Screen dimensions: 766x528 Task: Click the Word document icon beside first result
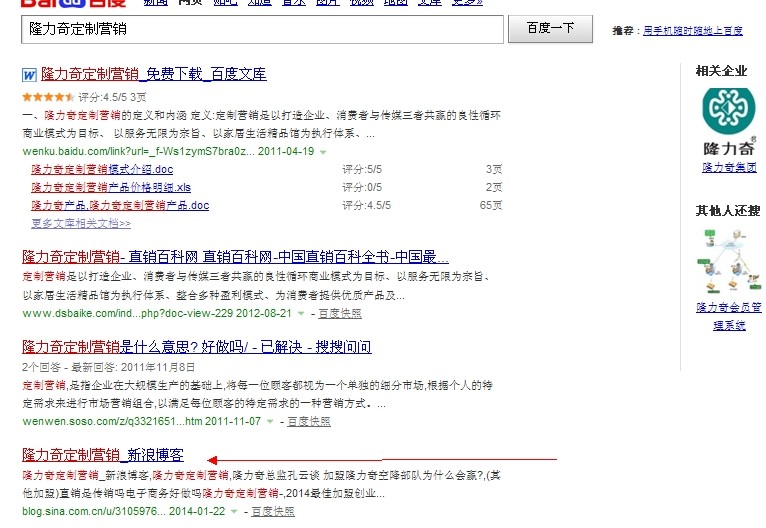point(29,75)
